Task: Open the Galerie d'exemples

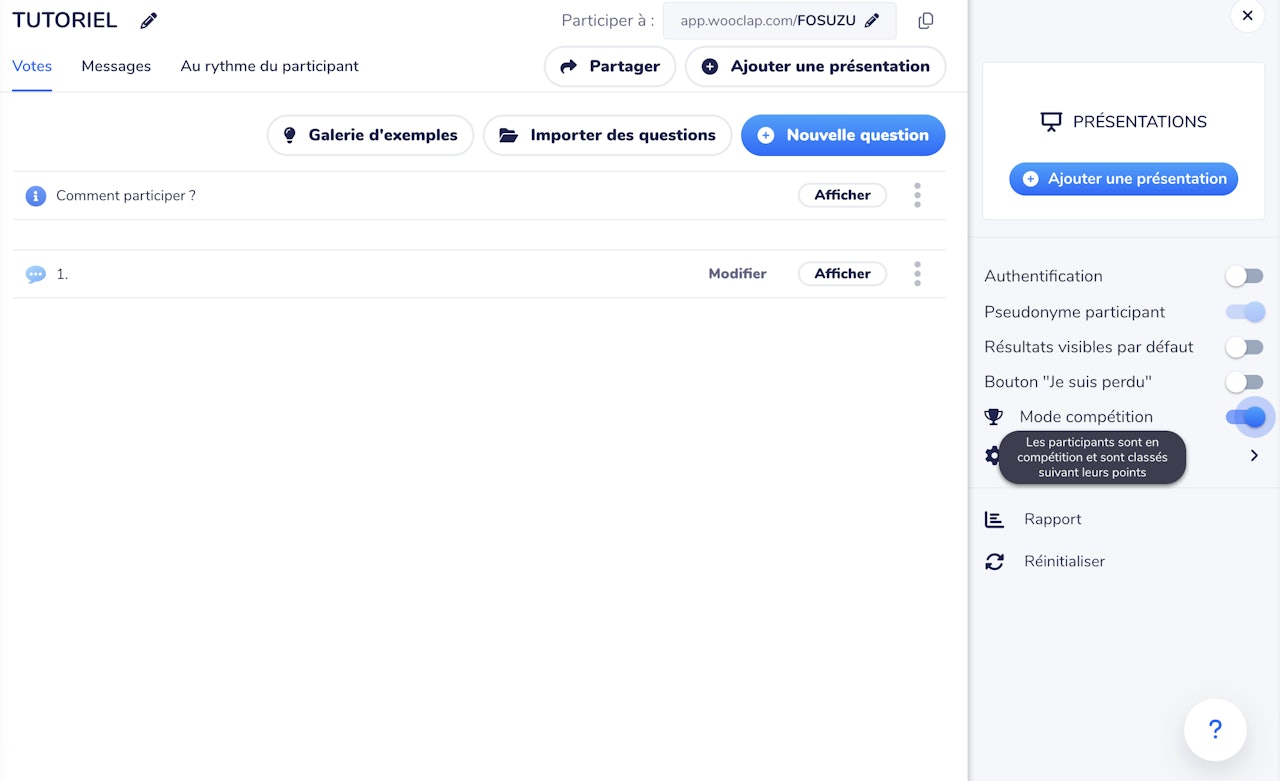Action: pos(370,134)
